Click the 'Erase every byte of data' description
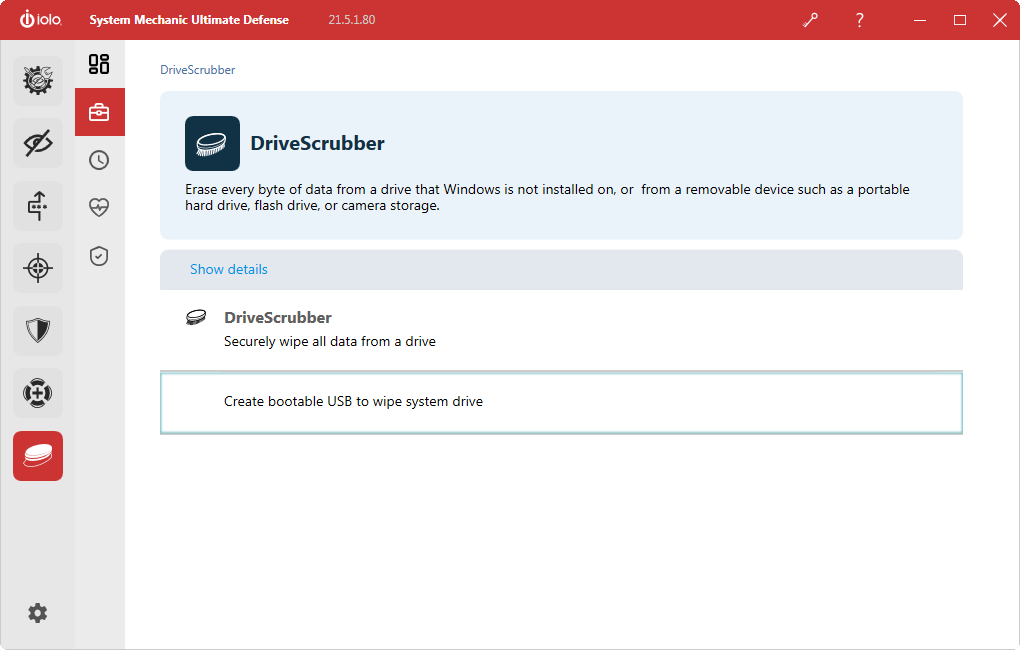 (x=547, y=197)
